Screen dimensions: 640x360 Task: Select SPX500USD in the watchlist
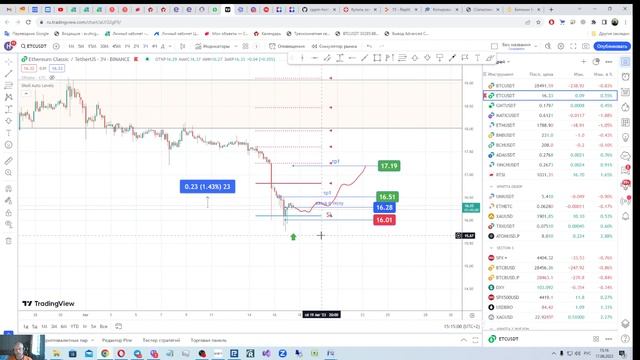click(x=550, y=298)
